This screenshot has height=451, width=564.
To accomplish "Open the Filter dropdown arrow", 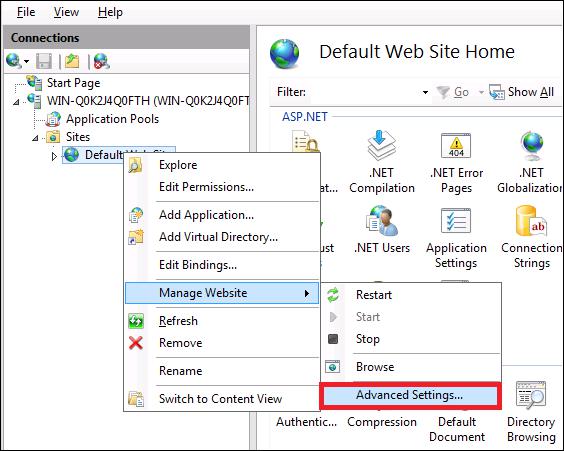I will pos(425,92).
